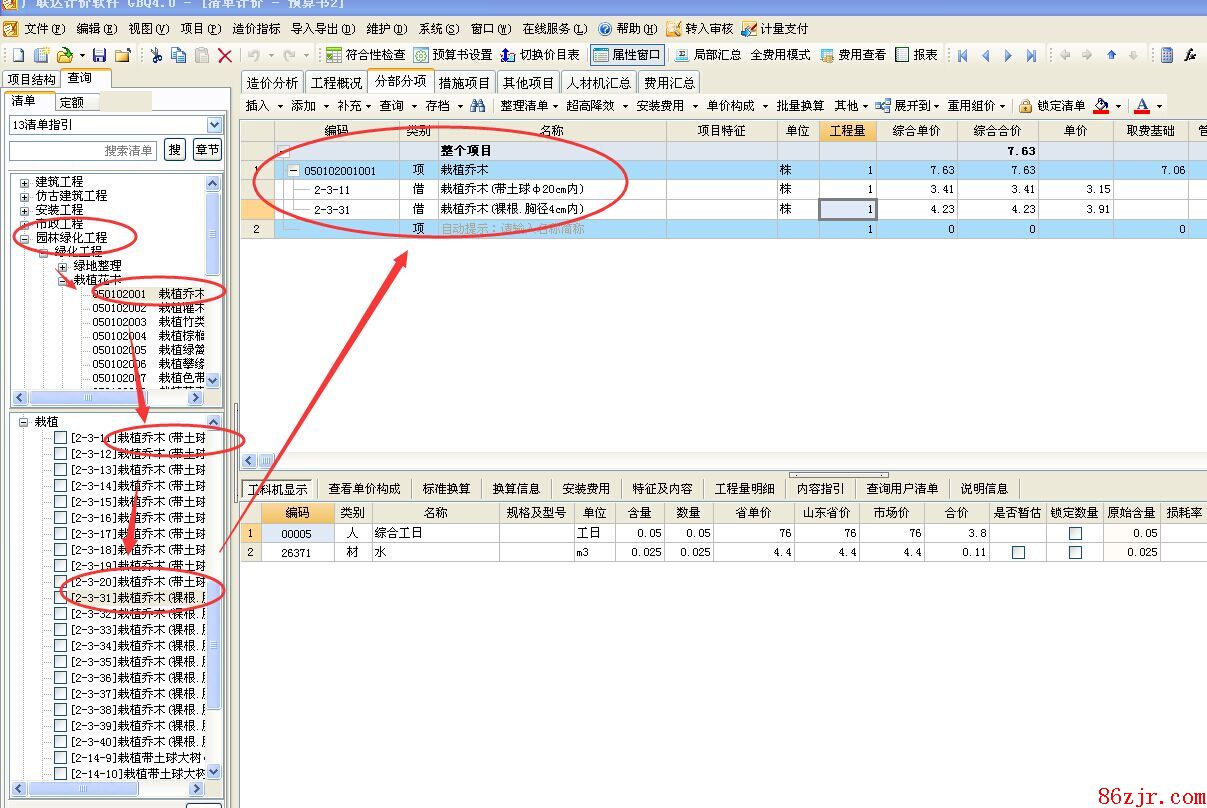
Task: Tick the 锁定数量 checkbox for 综合工日
Action: pos(1075,534)
